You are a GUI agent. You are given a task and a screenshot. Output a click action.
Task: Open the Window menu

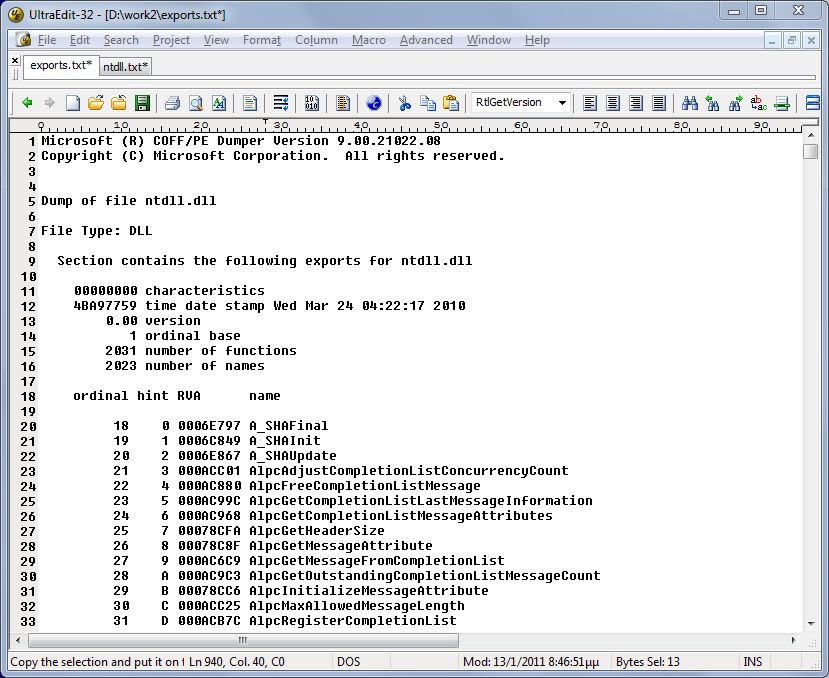(x=489, y=40)
